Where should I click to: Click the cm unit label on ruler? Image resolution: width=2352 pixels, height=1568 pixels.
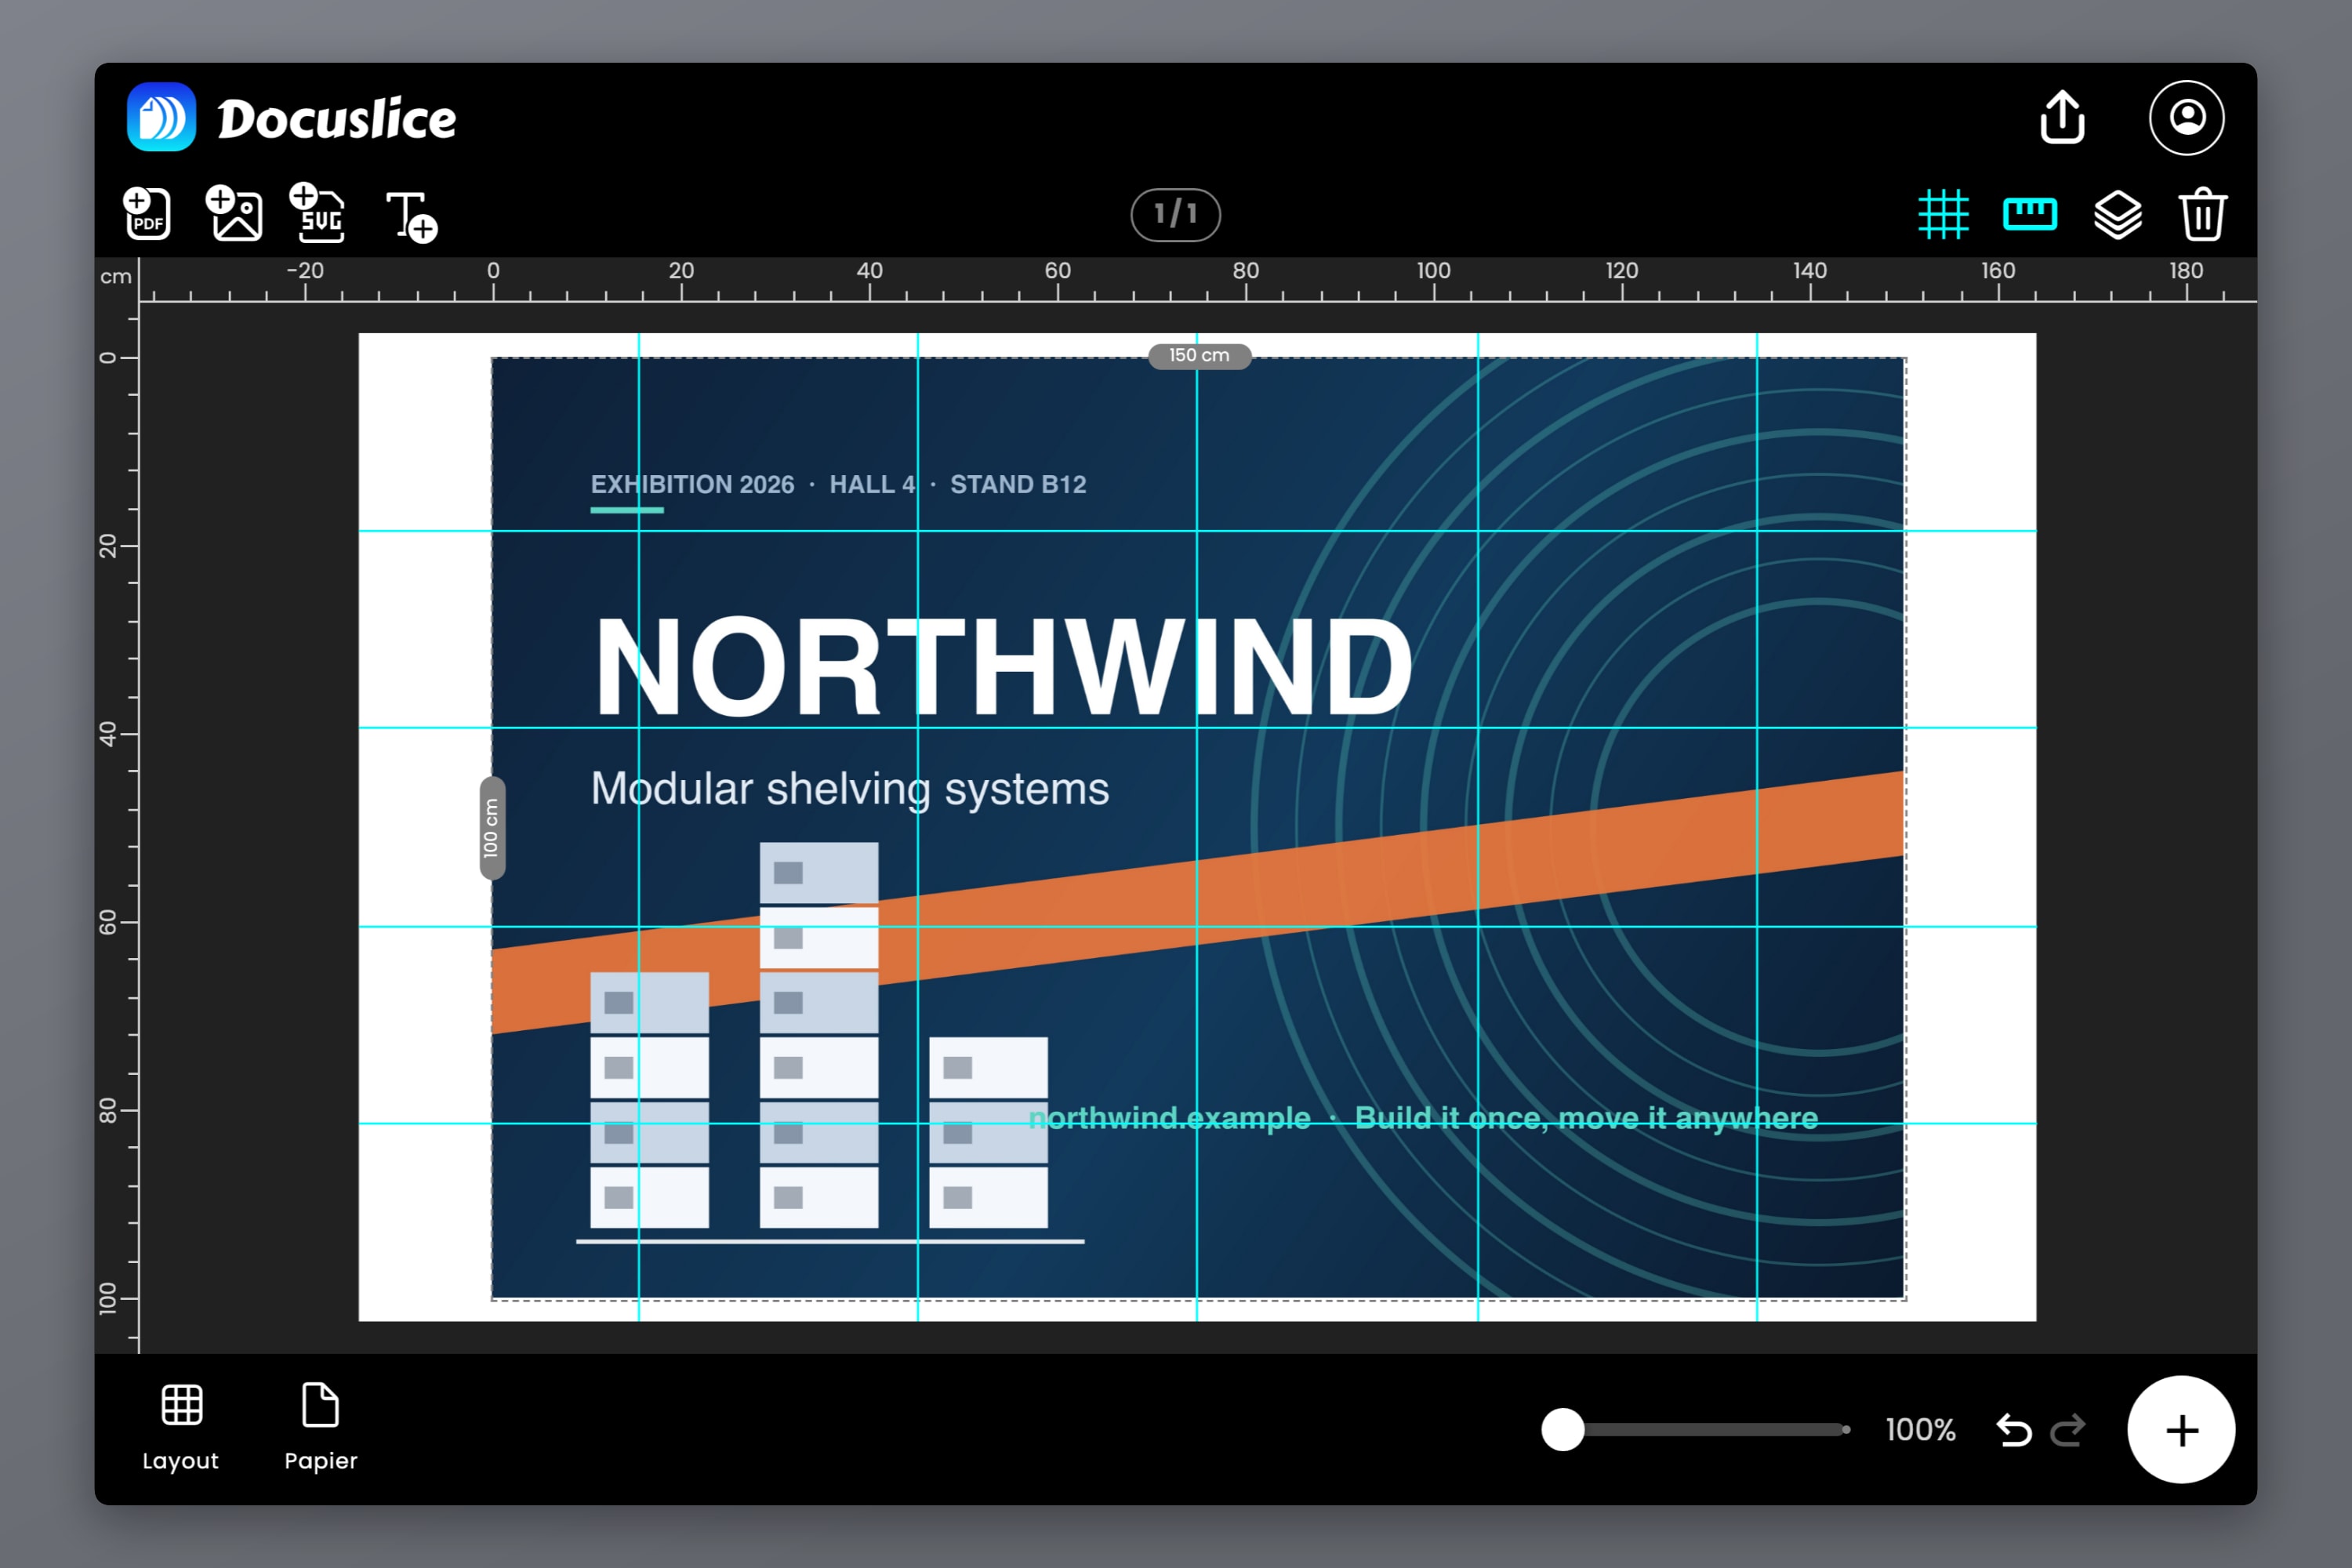[x=116, y=276]
